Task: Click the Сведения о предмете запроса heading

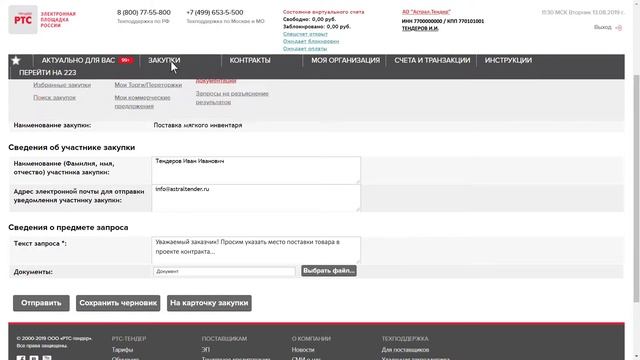Action: click(68, 227)
